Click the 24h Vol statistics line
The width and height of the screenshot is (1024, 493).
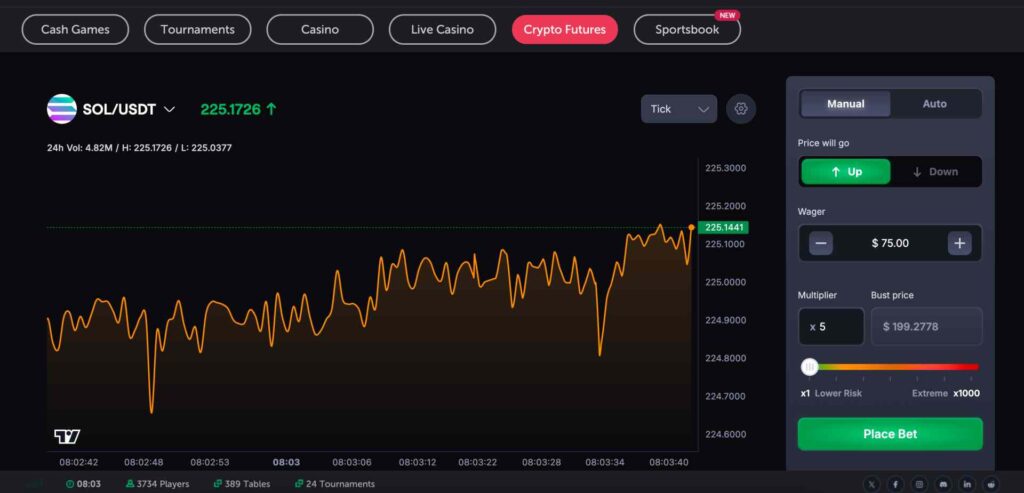(x=139, y=148)
